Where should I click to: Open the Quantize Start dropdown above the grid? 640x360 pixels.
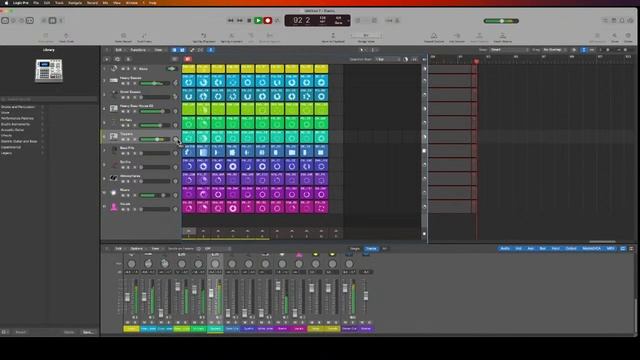coord(388,59)
